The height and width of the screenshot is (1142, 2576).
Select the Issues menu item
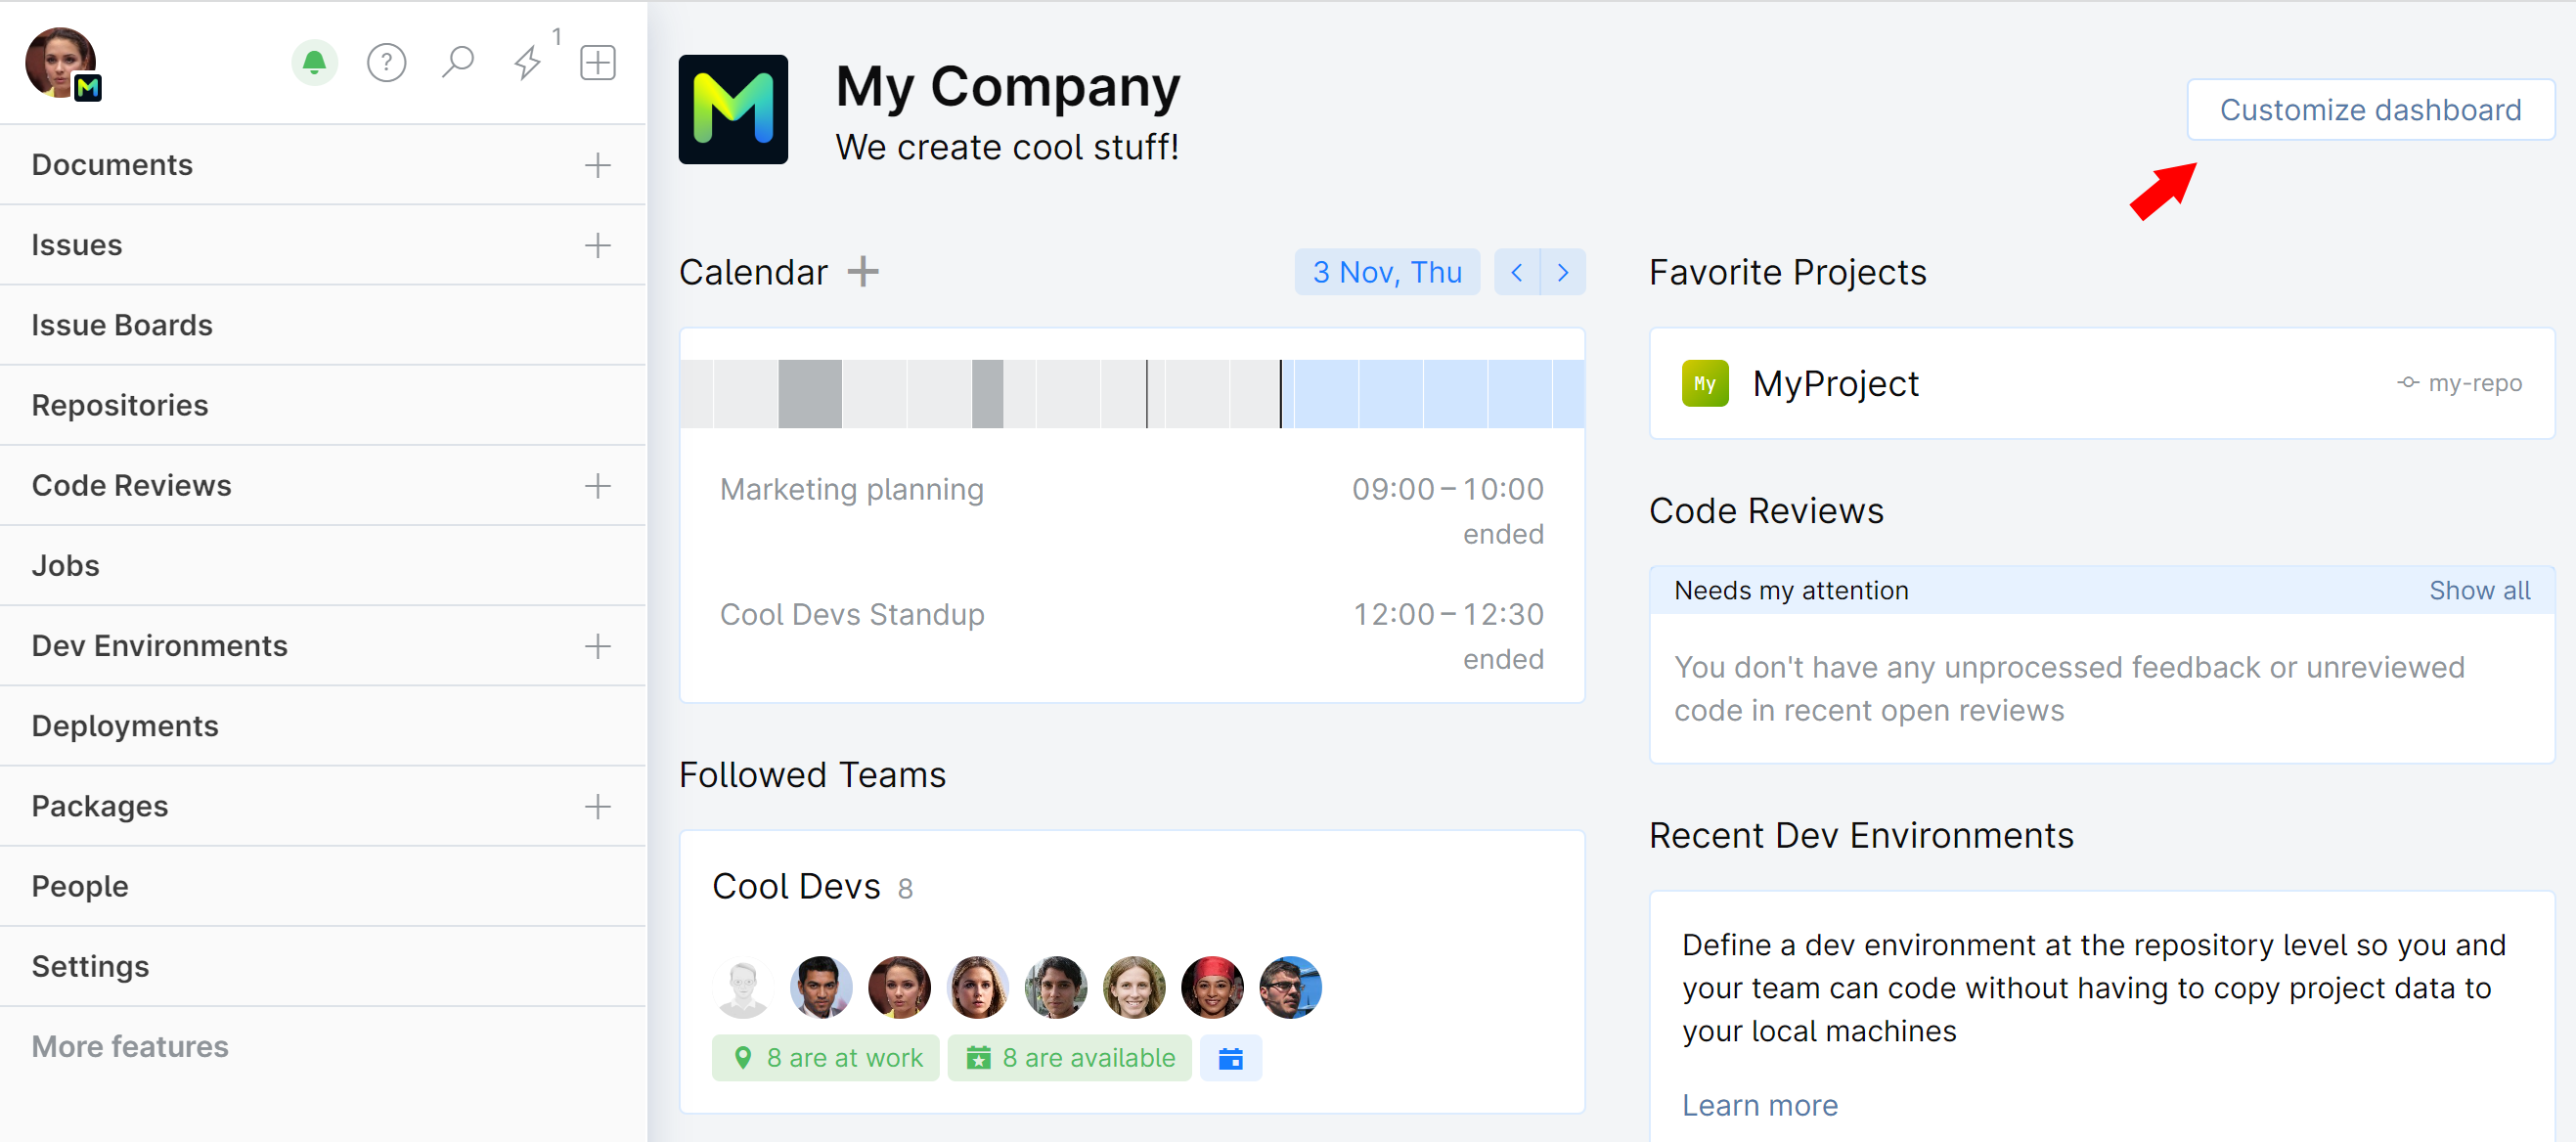tap(77, 243)
